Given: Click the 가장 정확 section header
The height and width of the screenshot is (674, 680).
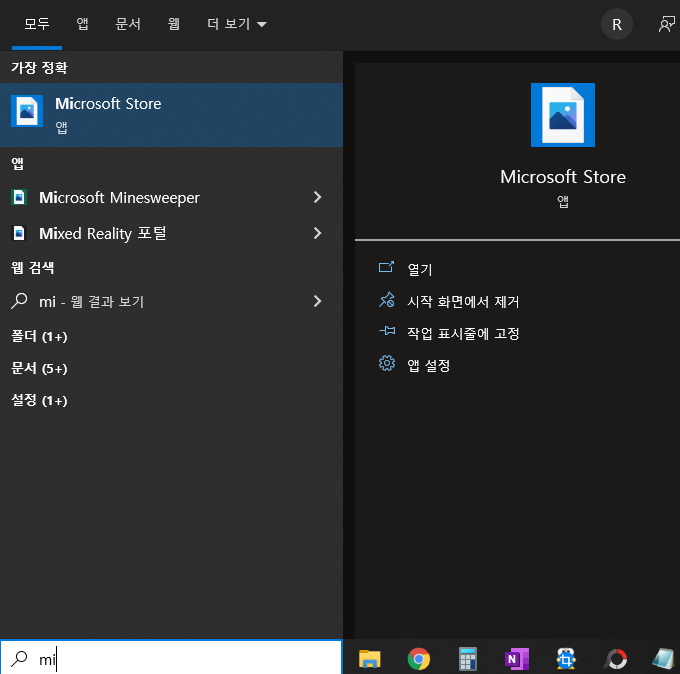Looking at the screenshot, I should point(39,68).
